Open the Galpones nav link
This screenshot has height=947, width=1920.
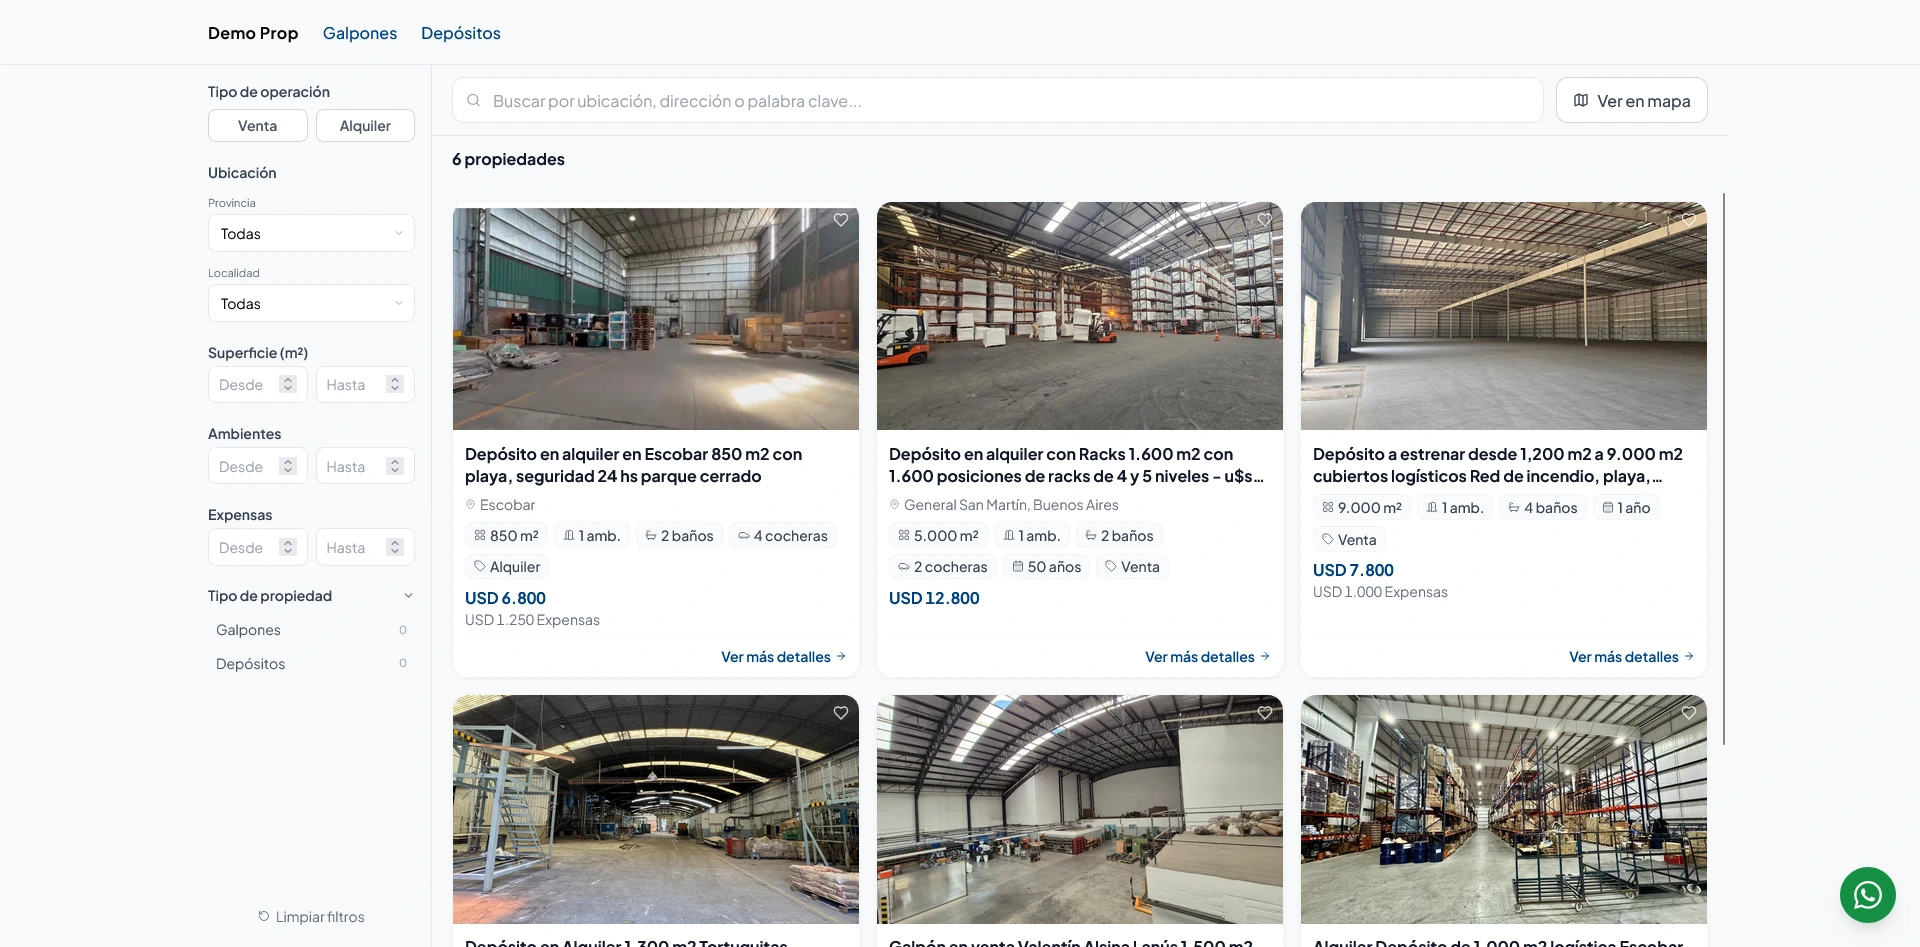360,33
